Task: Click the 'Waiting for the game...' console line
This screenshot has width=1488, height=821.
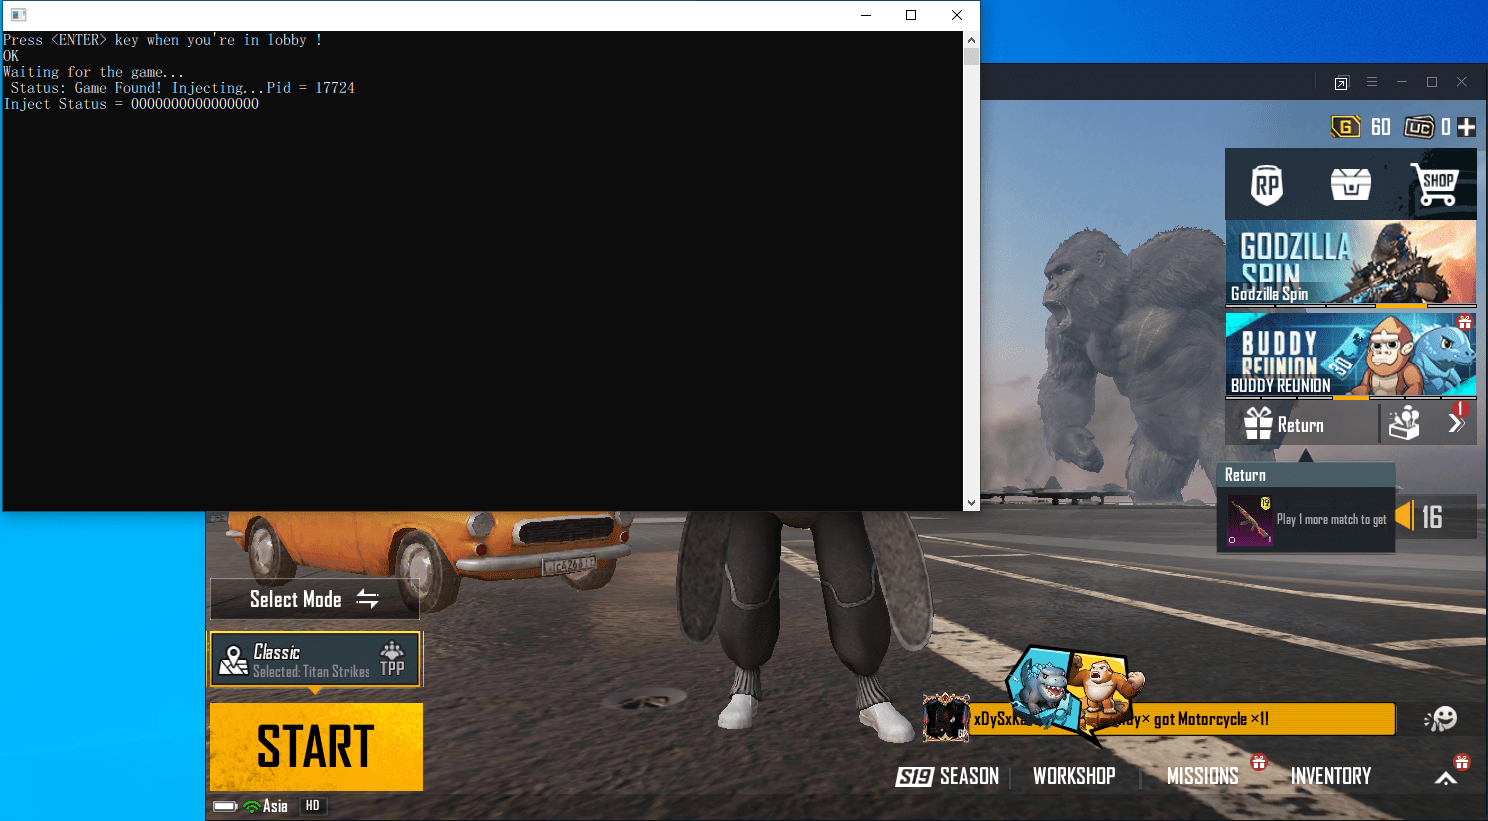Action: coord(93,72)
